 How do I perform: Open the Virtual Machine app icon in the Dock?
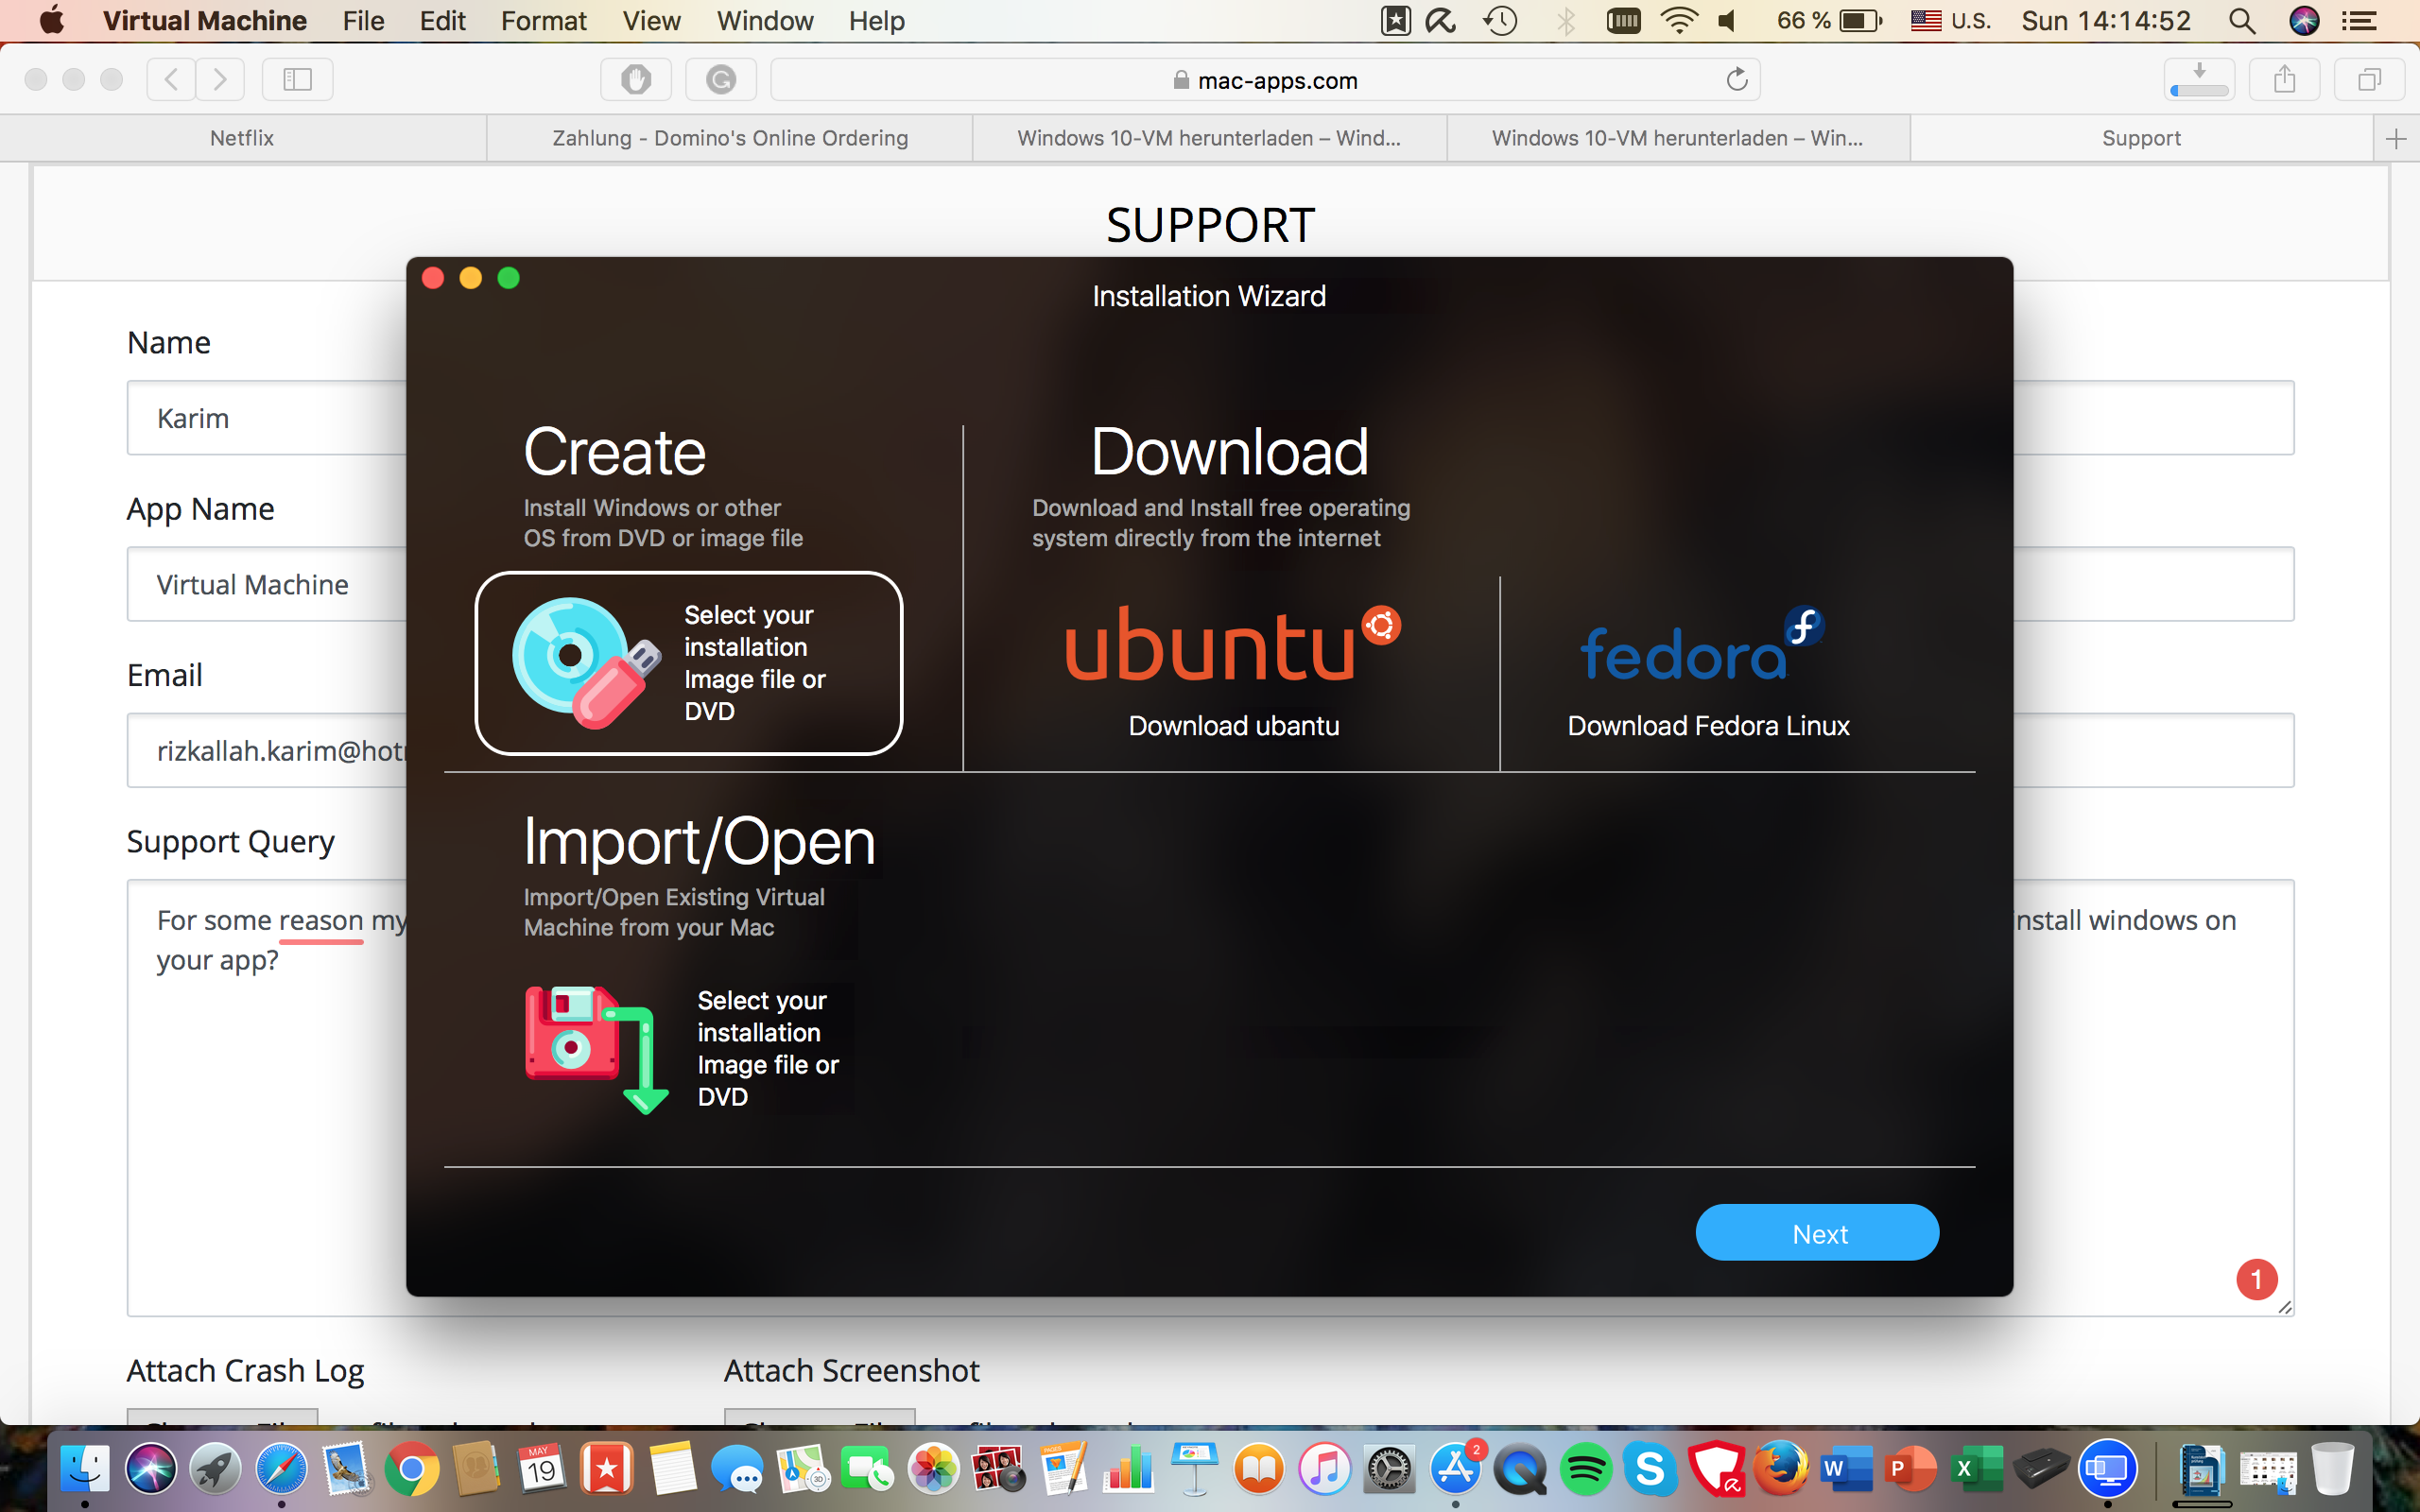[x=2107, y=1470]
